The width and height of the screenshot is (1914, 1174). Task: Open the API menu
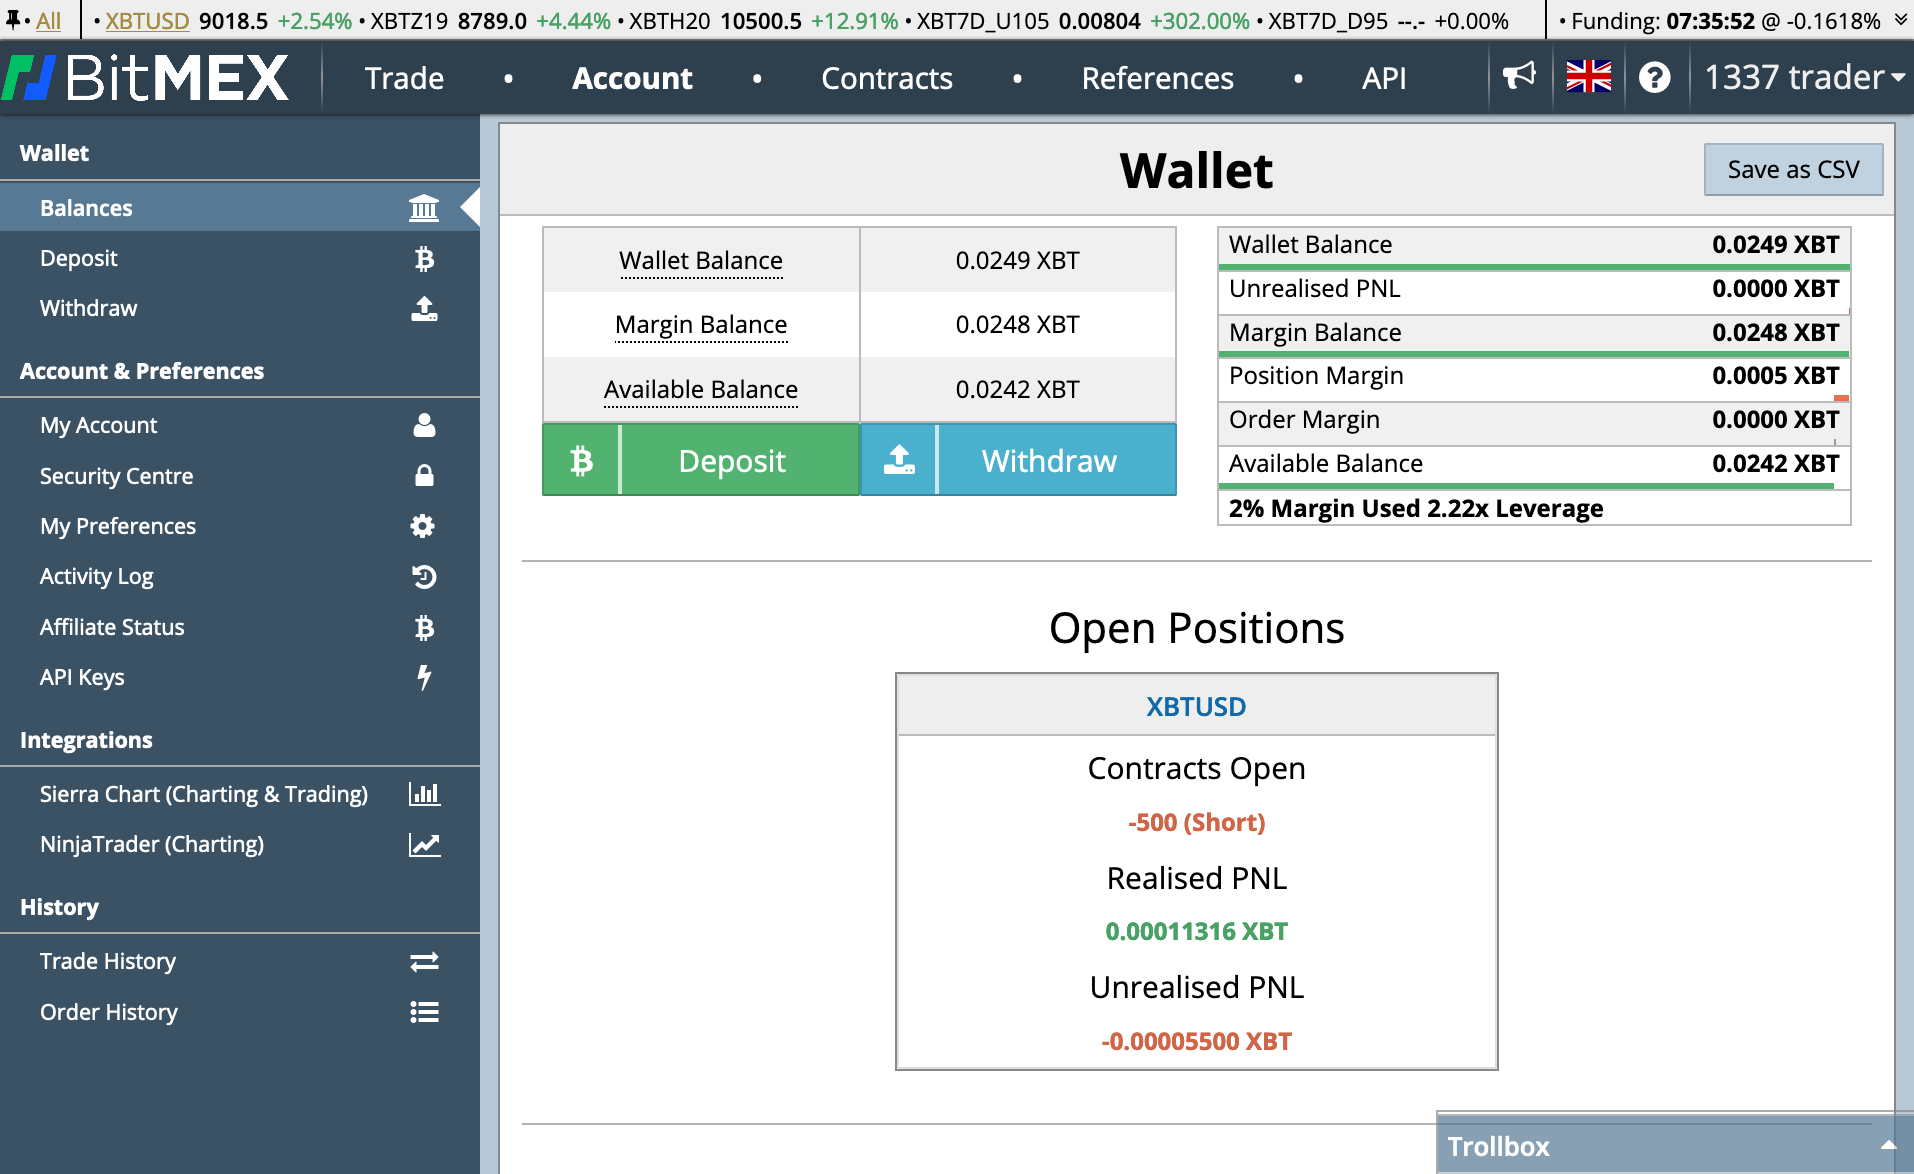pyautogui.click(x=1384, y=78)
